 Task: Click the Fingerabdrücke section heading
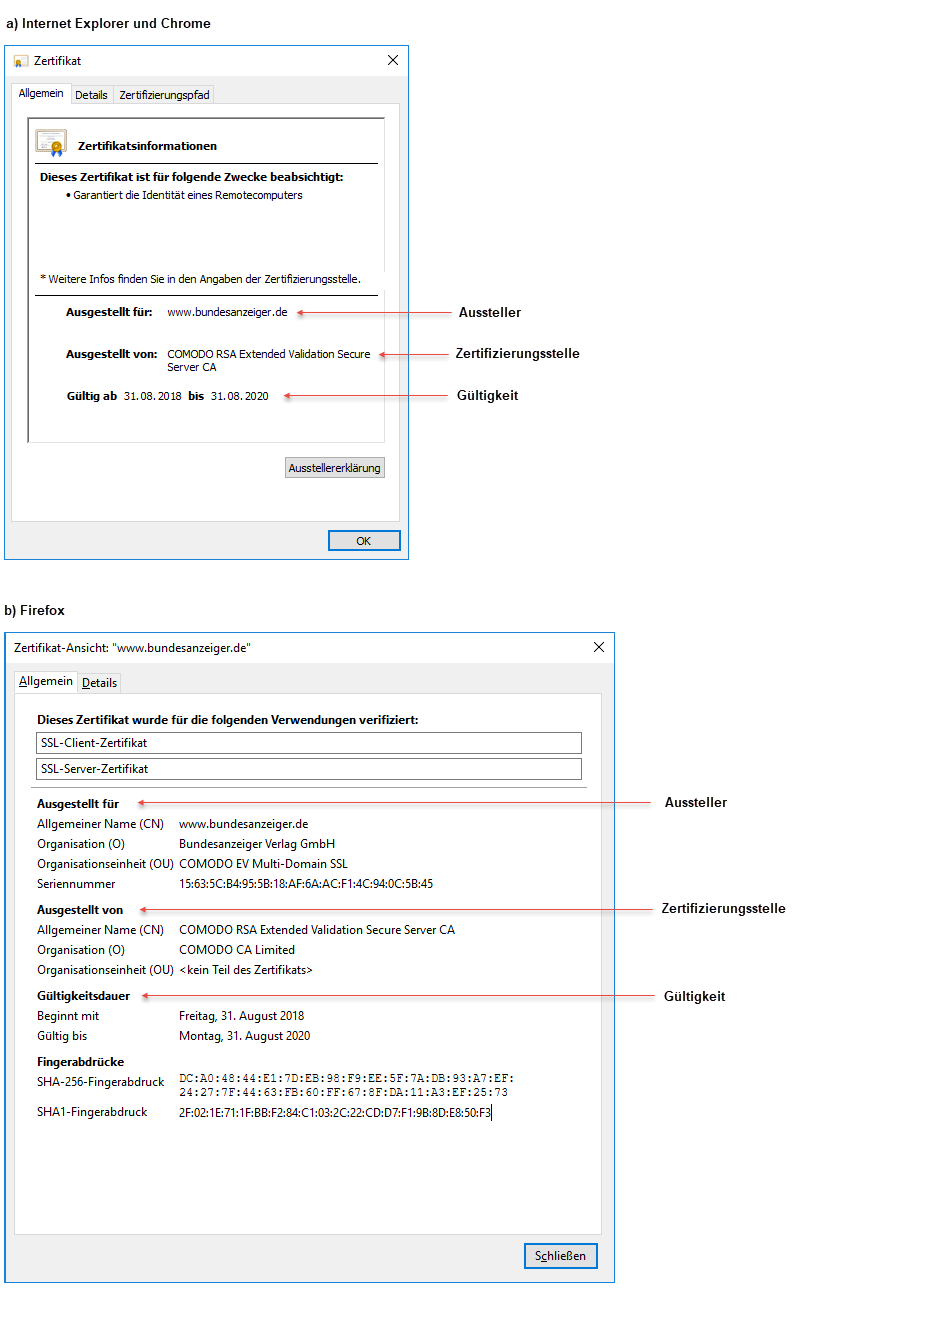coord(80,1062)
